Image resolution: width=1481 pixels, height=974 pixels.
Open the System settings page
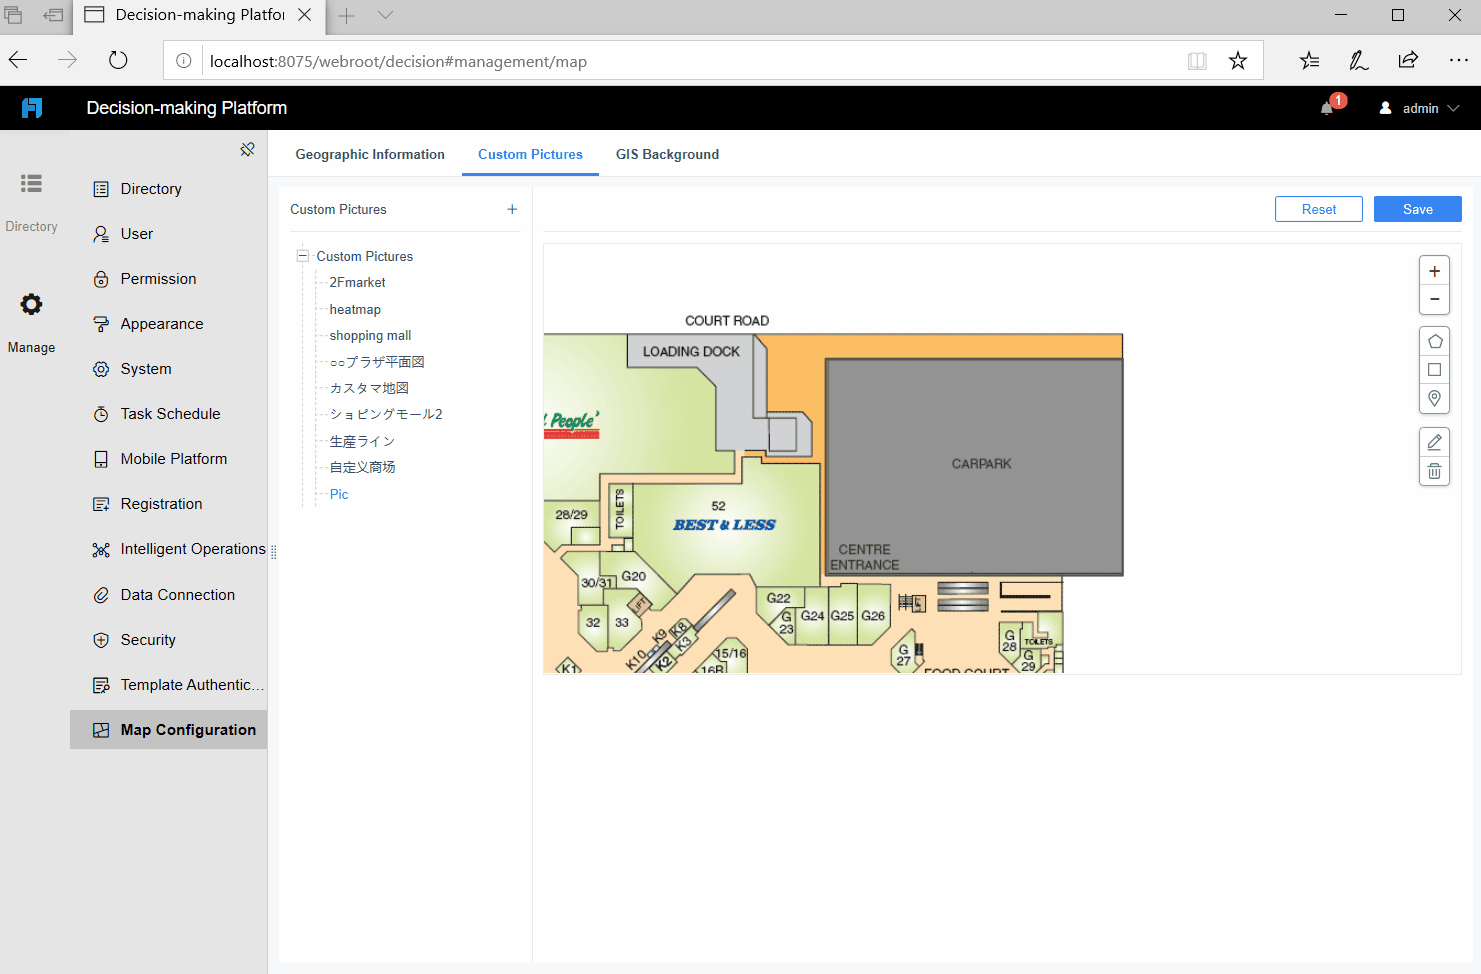click(144, 368)
